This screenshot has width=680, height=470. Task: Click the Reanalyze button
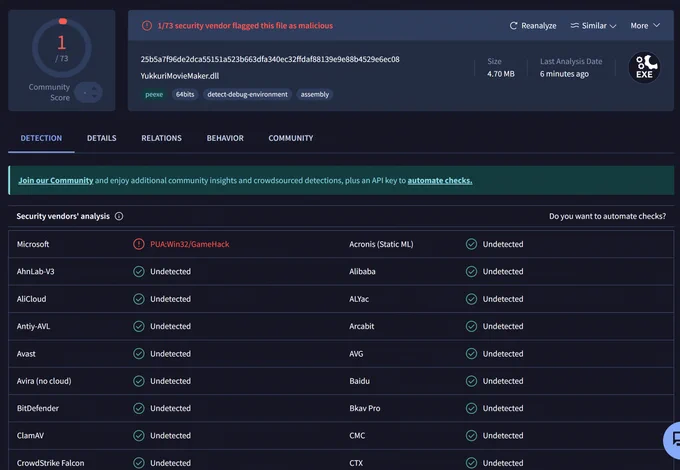pyautogui.click(x=533, y=26)
